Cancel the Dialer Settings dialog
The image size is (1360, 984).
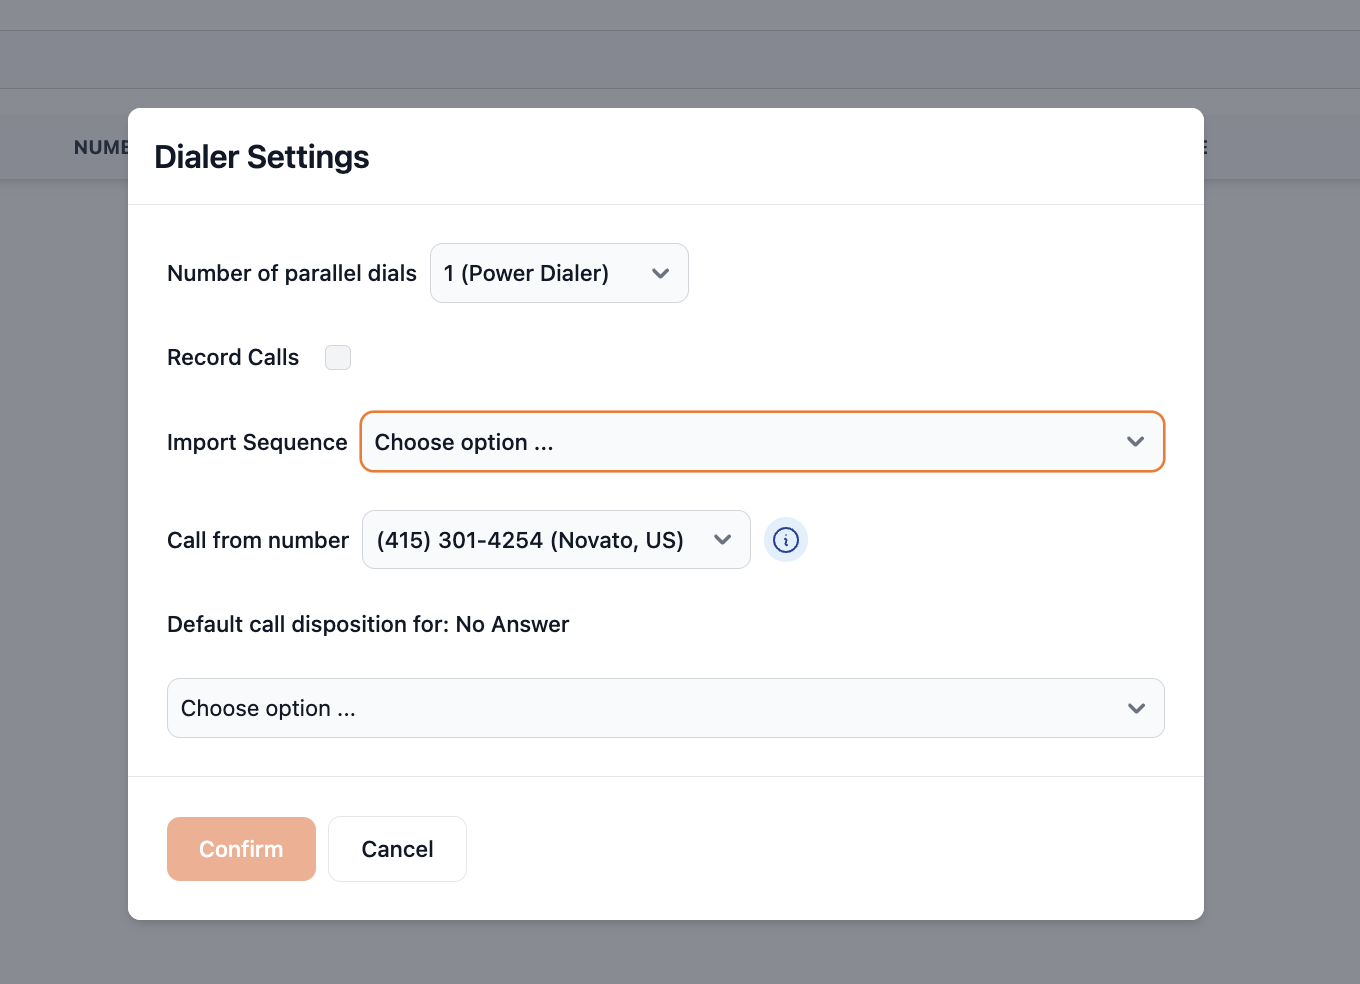[x=397, y=849]
